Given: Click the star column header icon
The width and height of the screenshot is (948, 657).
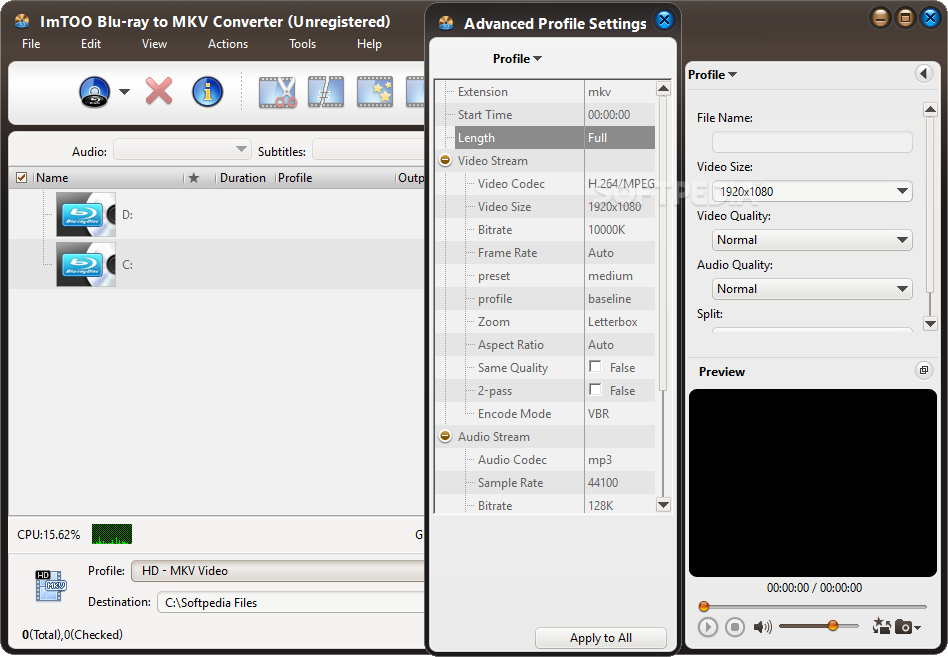Looking at the screenshot, I should [193, 178].
